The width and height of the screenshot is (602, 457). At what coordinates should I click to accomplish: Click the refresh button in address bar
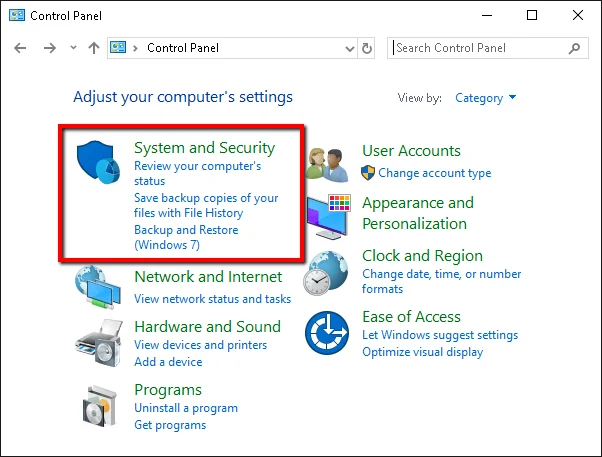(x=367, y=48)
